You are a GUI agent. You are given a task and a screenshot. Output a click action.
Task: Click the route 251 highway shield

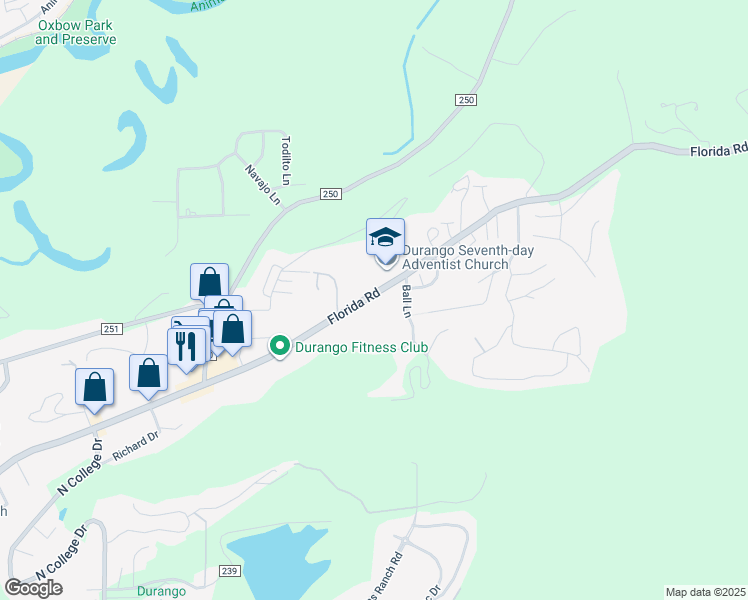click(112, 329)
